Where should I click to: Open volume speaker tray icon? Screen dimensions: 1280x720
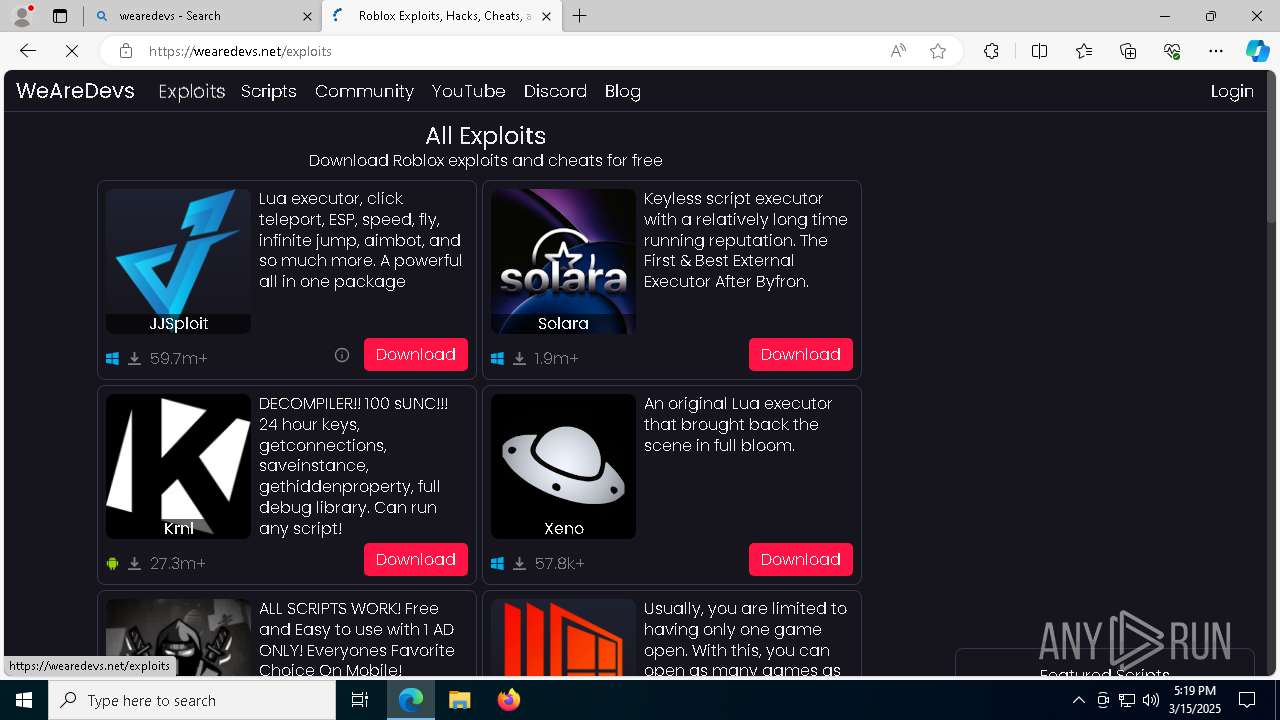(1151, 700)
